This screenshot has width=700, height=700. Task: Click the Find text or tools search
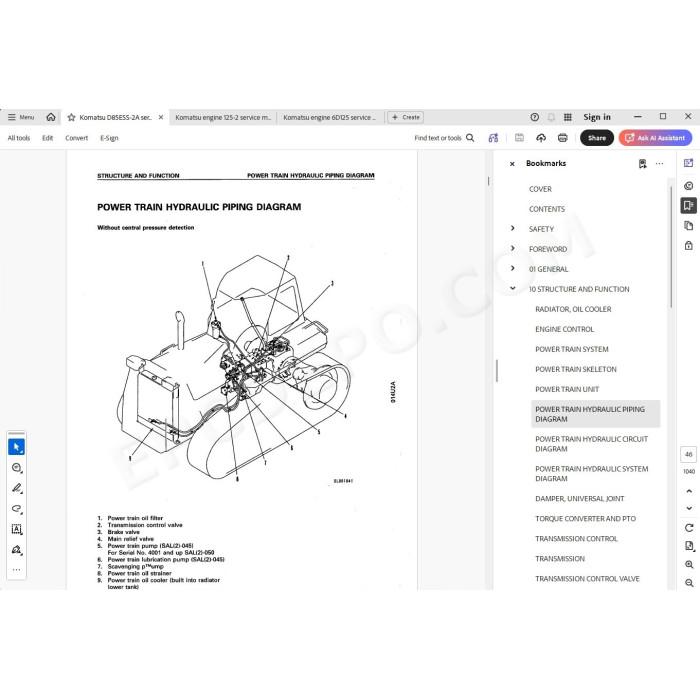(x=444, y=138)
